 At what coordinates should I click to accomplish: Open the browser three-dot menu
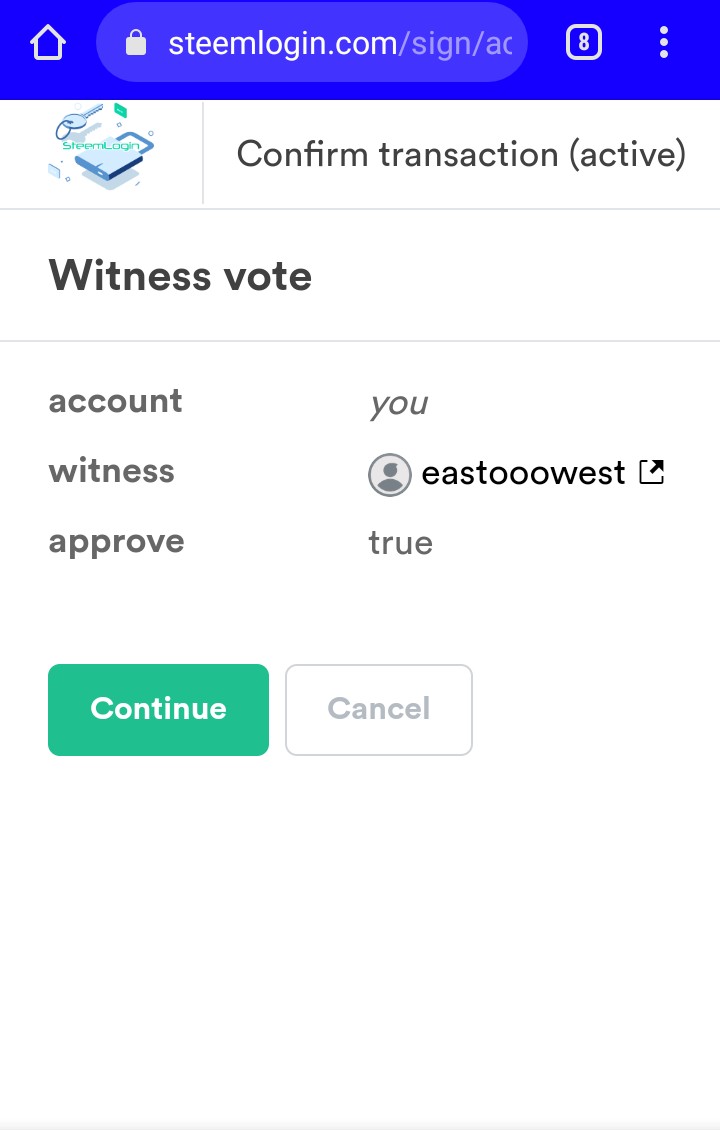click(x=664, y=43)
